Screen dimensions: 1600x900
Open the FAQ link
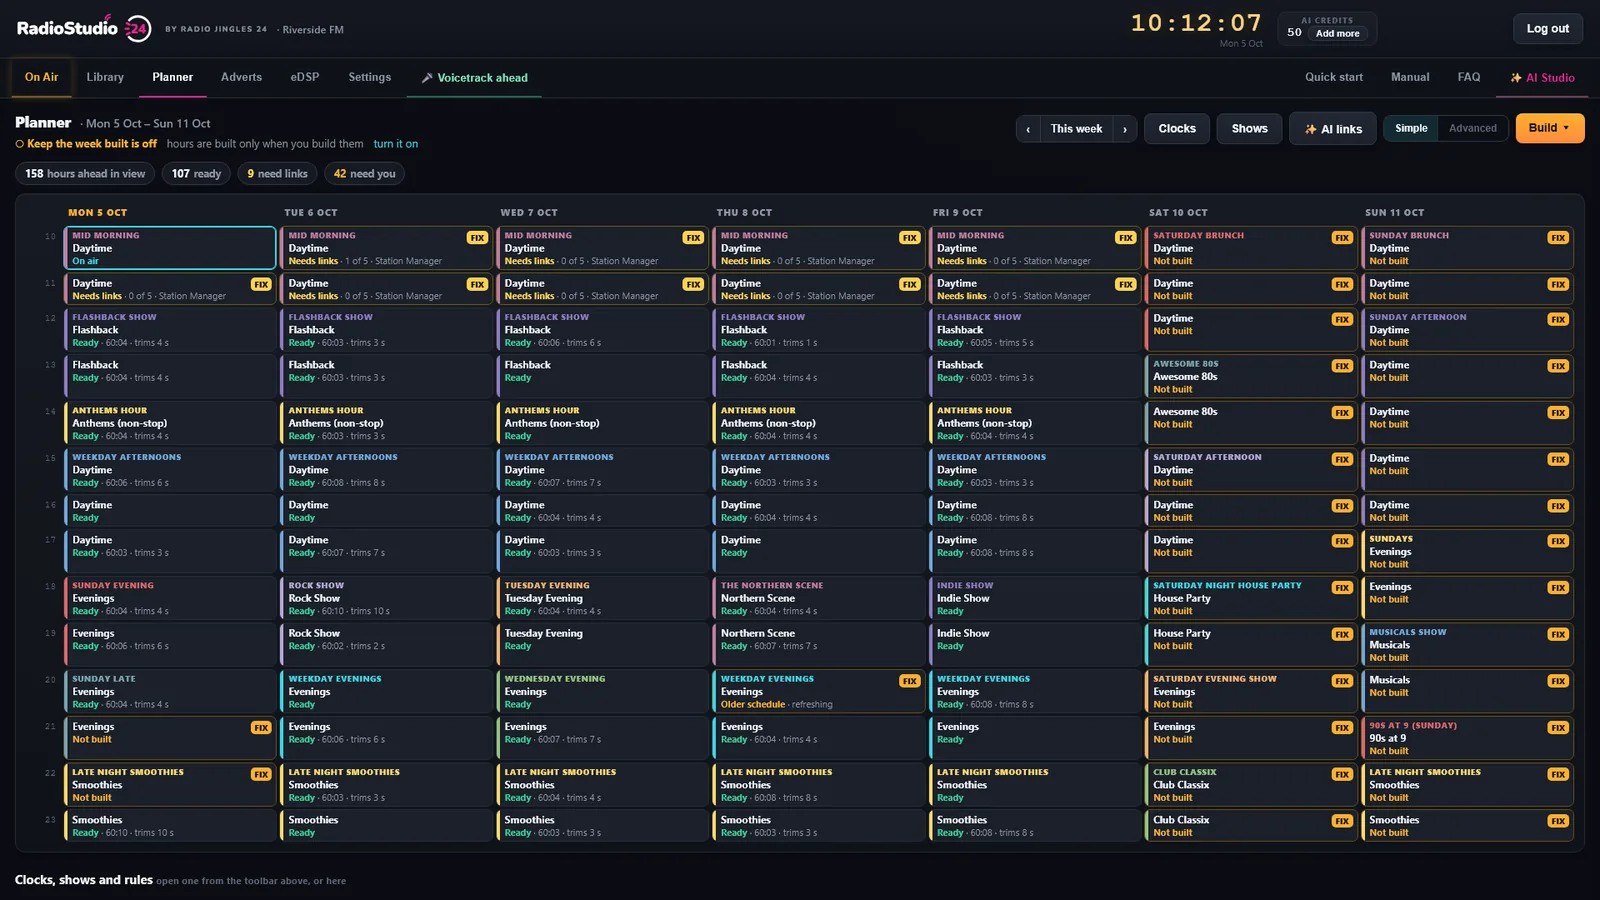pos(1468,77)
